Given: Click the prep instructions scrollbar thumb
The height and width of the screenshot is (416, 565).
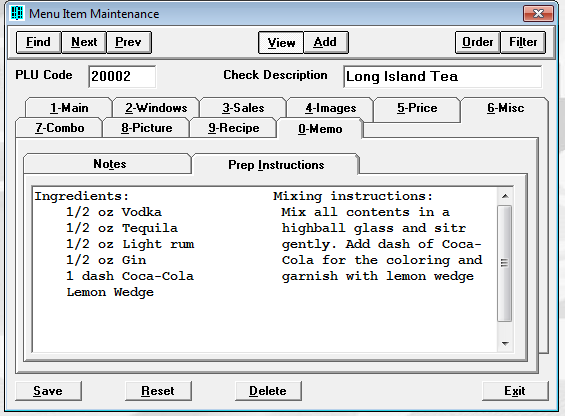Looking at the screenshot, I should 505,263.
